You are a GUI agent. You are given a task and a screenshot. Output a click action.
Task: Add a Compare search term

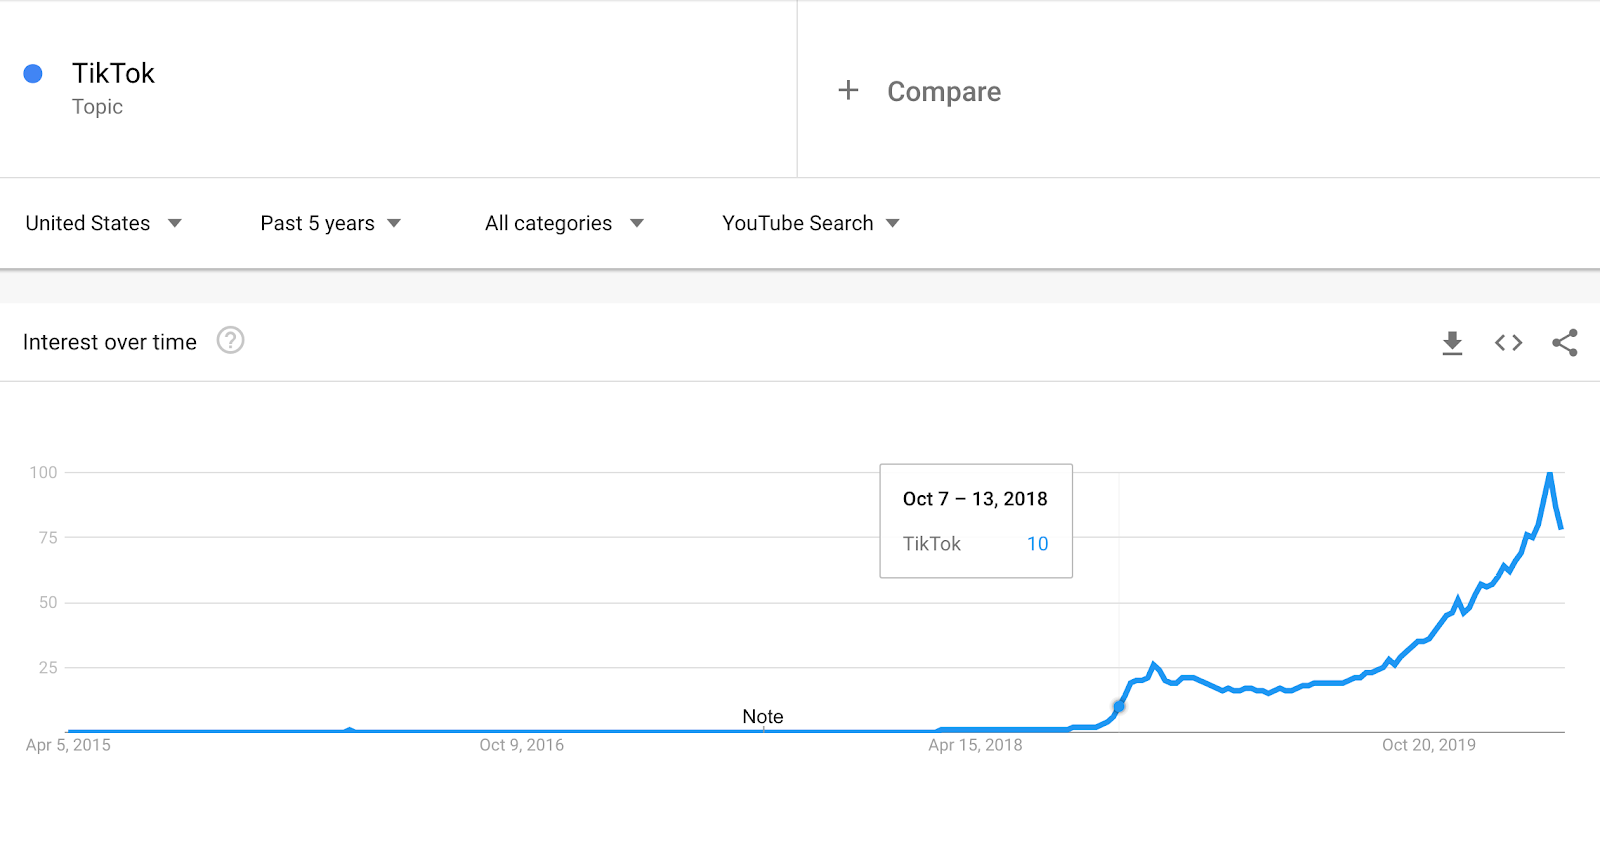tap(944, 91)
